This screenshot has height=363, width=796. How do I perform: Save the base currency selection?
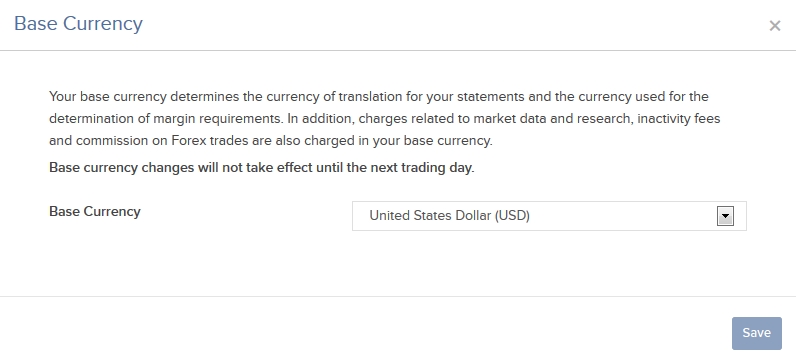(756, 333)
